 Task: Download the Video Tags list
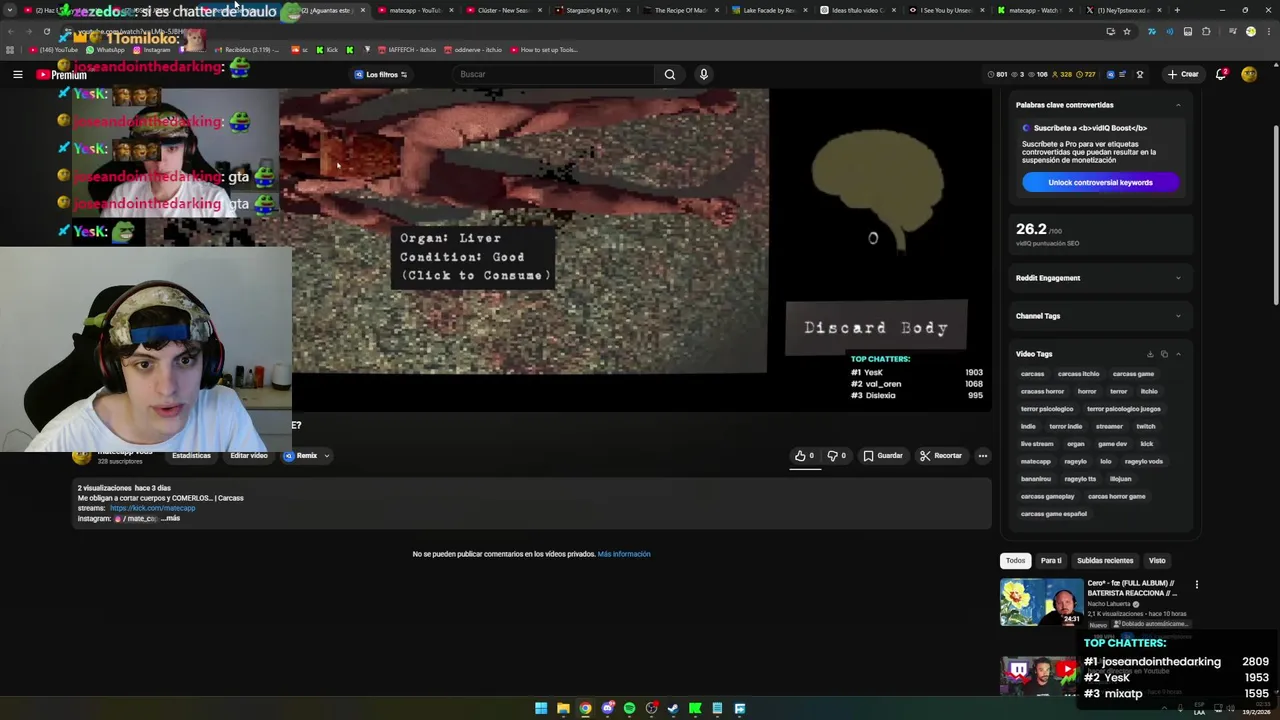[1150, 354]
